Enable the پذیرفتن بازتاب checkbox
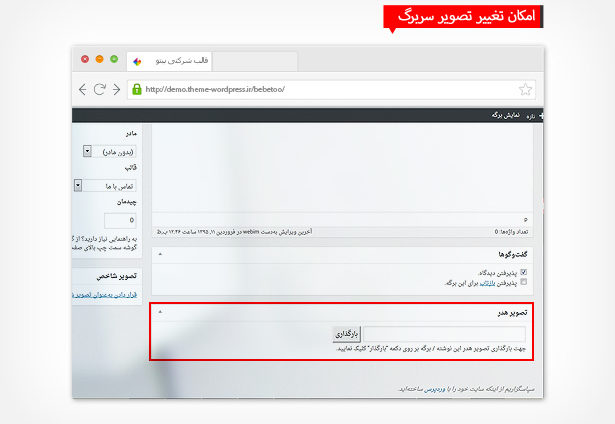Viewport: 615px width, 424px height. (x=523, y=283)
